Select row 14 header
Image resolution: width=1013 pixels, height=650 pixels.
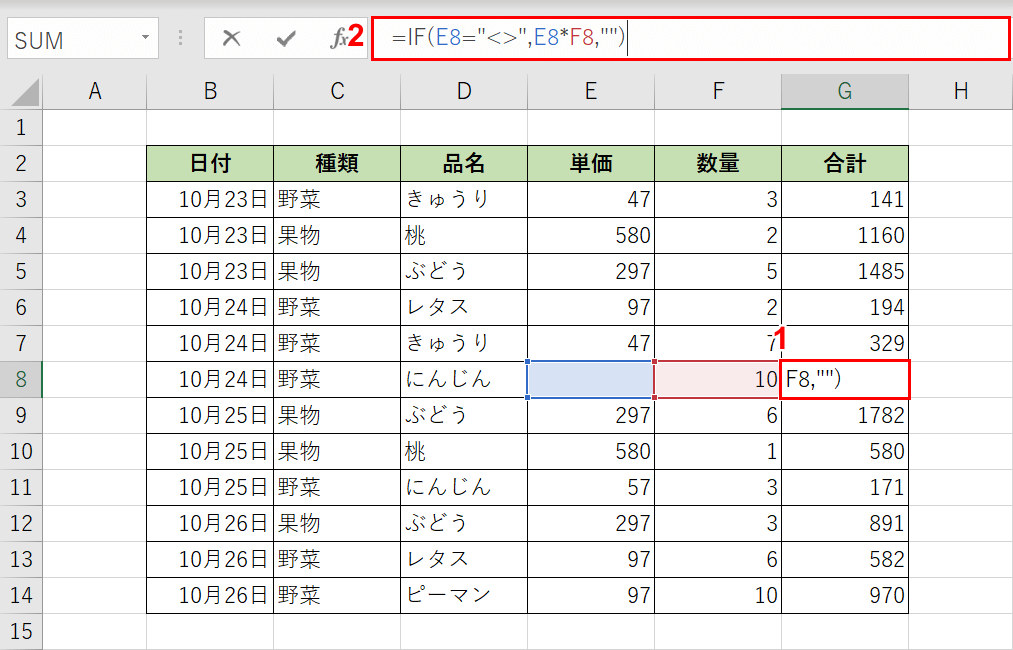pyautogui.click(x=22, y=594)
